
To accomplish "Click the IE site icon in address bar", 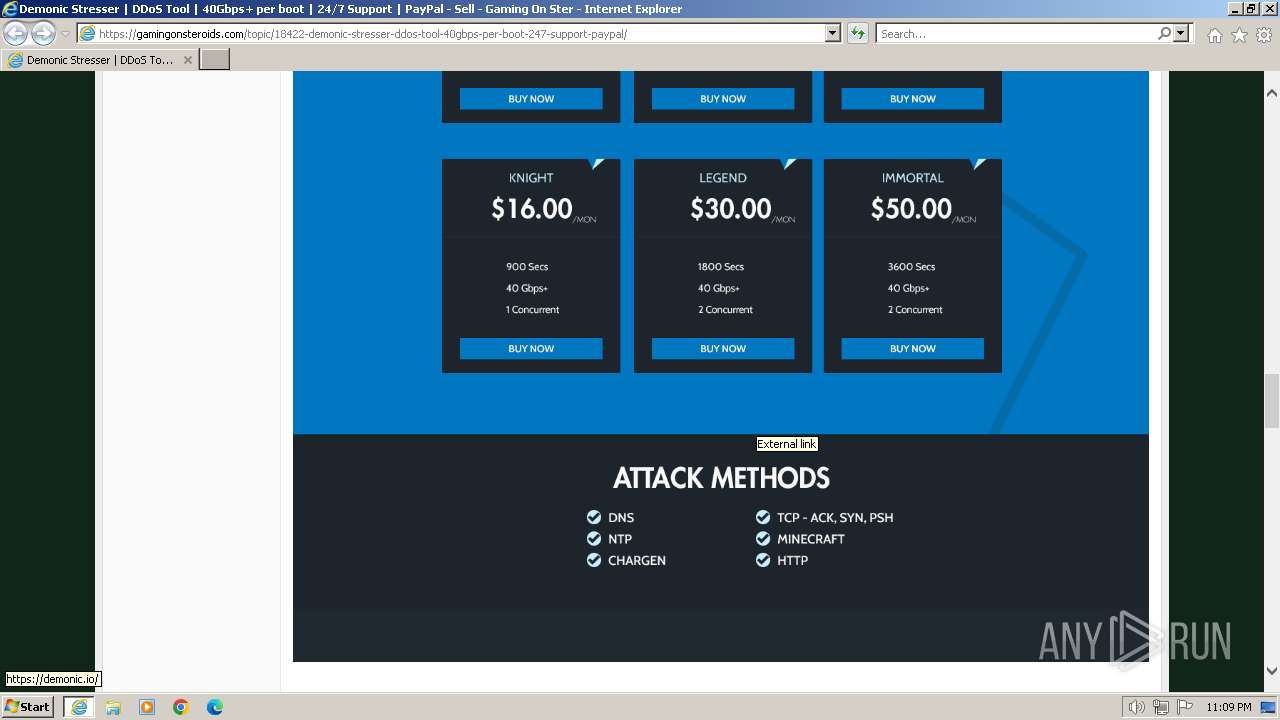I will [x=88, y=34].
